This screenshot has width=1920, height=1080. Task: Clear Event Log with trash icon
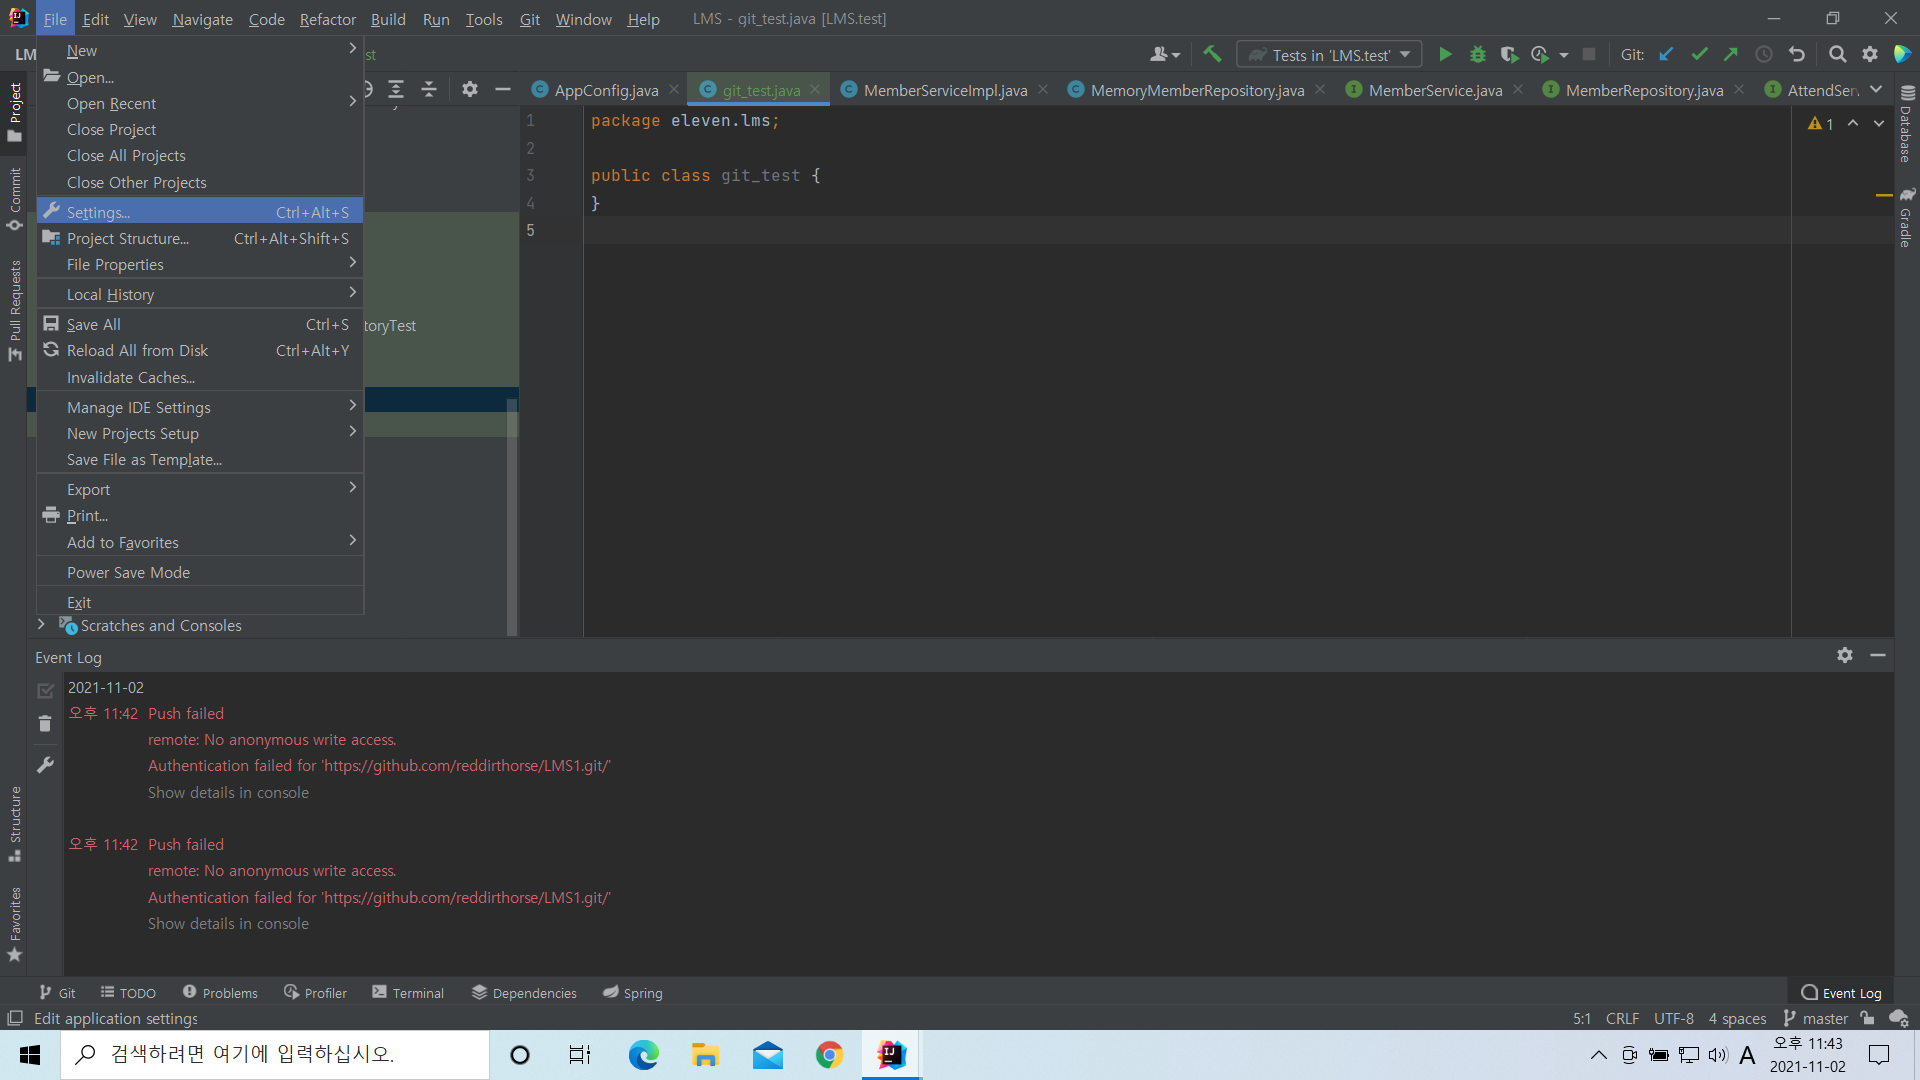click(x=45, y=723)
